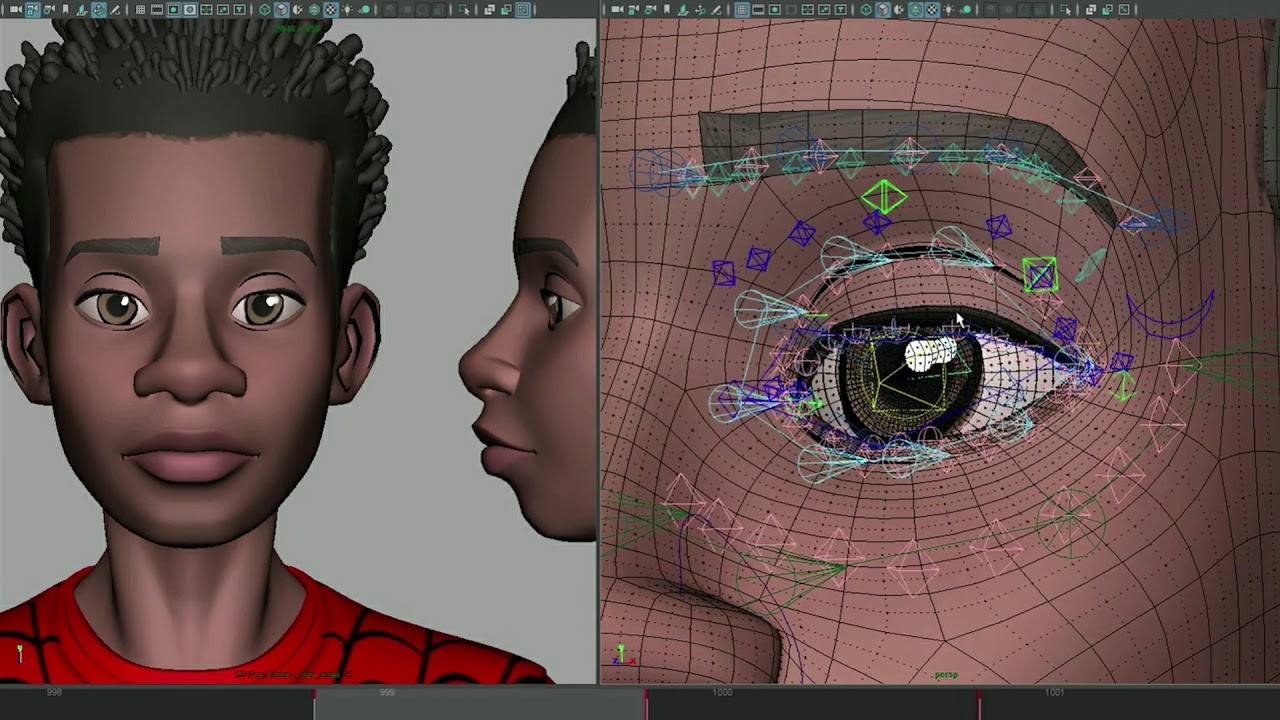
Task: Open Camera Attributes from left viewport toolbar
Action: click(x=49, y=10)
